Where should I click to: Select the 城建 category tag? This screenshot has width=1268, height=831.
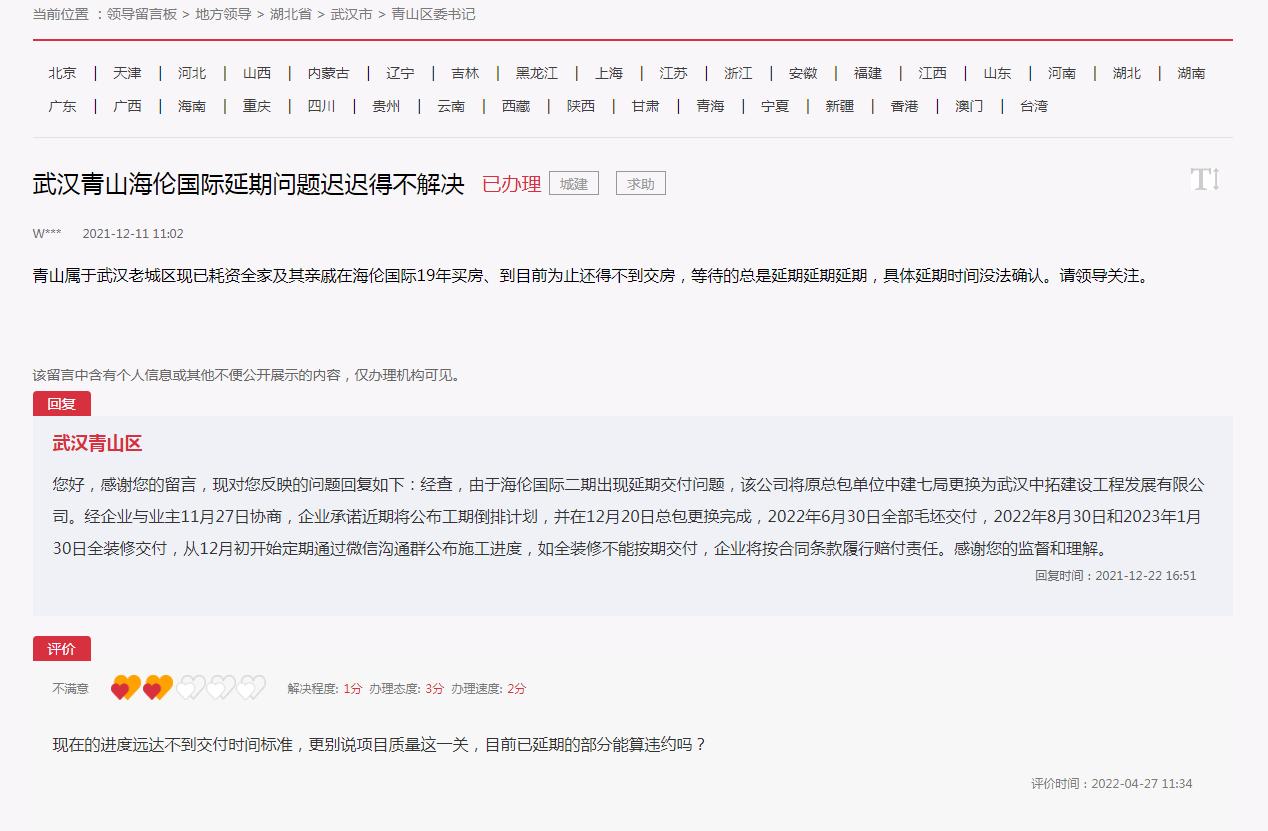point(574,184)
